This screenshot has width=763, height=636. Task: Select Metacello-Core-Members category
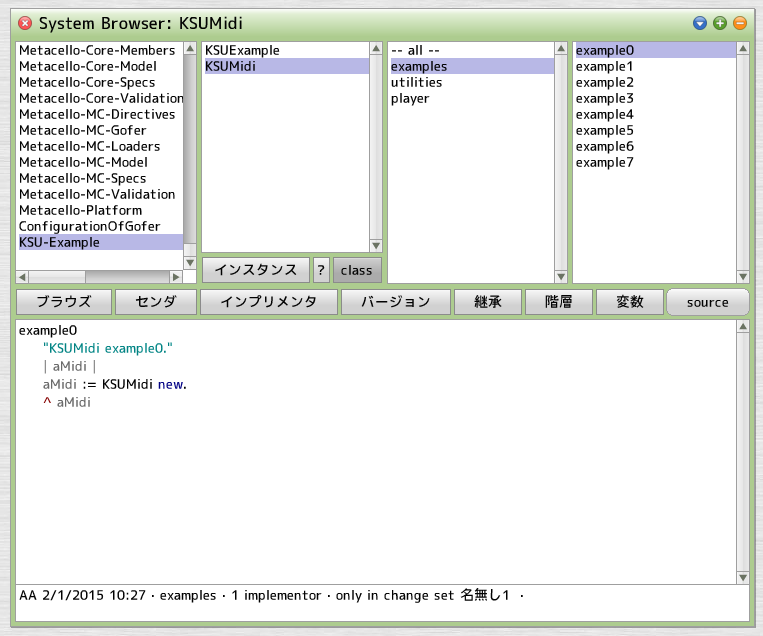100,50
